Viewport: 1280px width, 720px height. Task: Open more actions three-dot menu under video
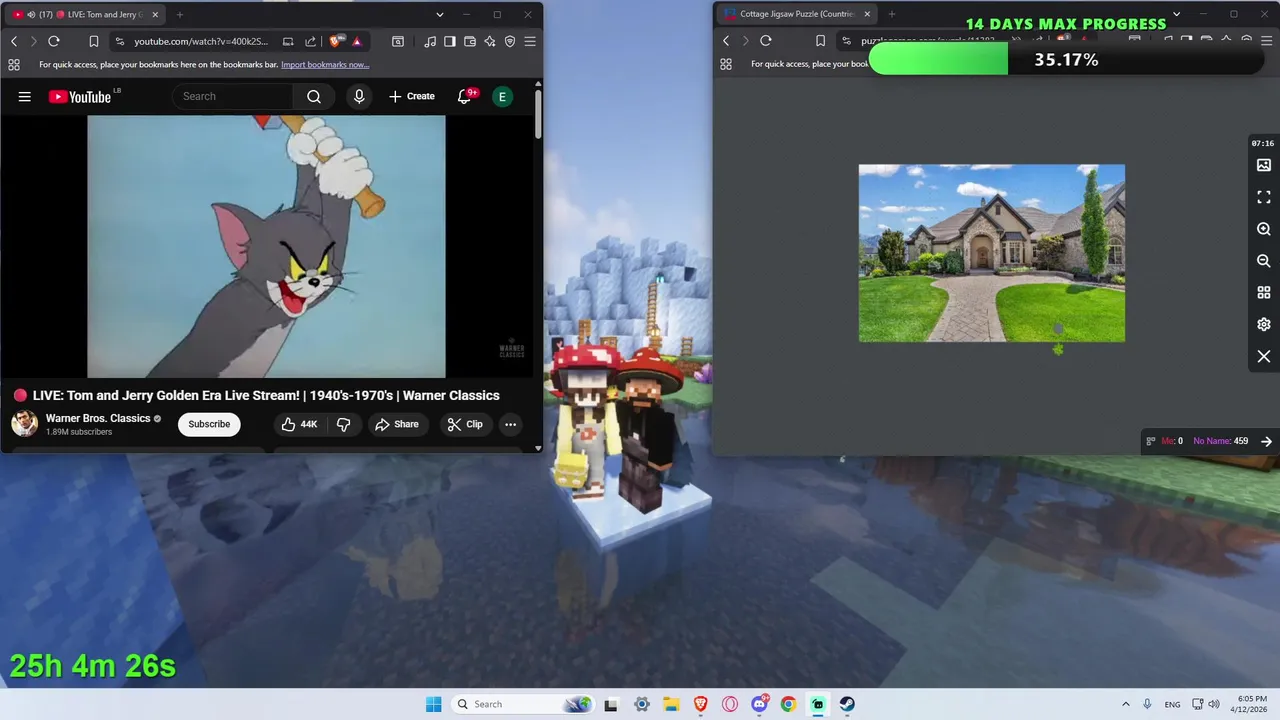[510, 424]
